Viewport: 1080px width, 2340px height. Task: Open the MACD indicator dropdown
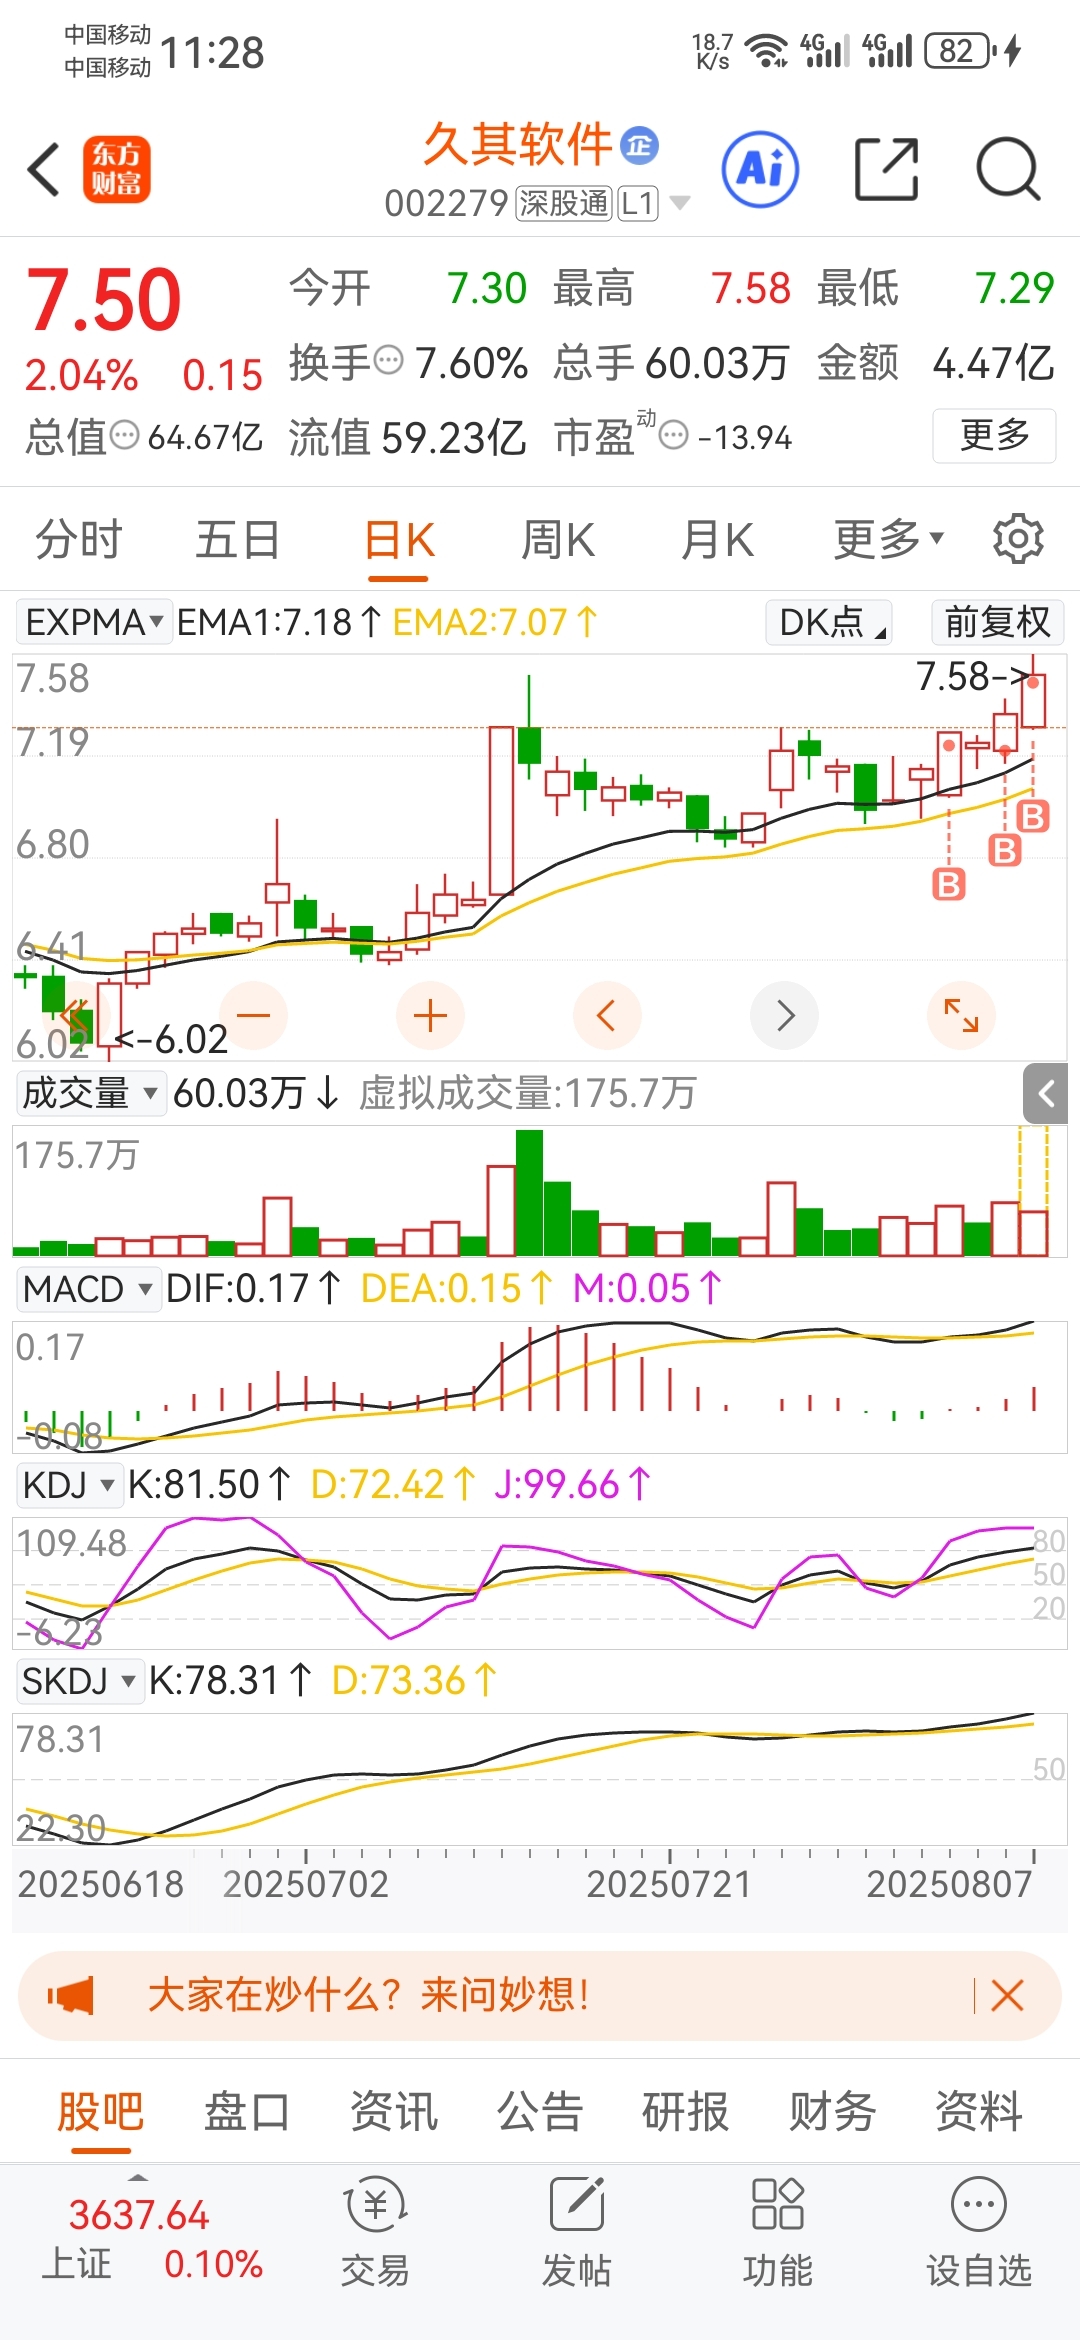coord(88,1289)
